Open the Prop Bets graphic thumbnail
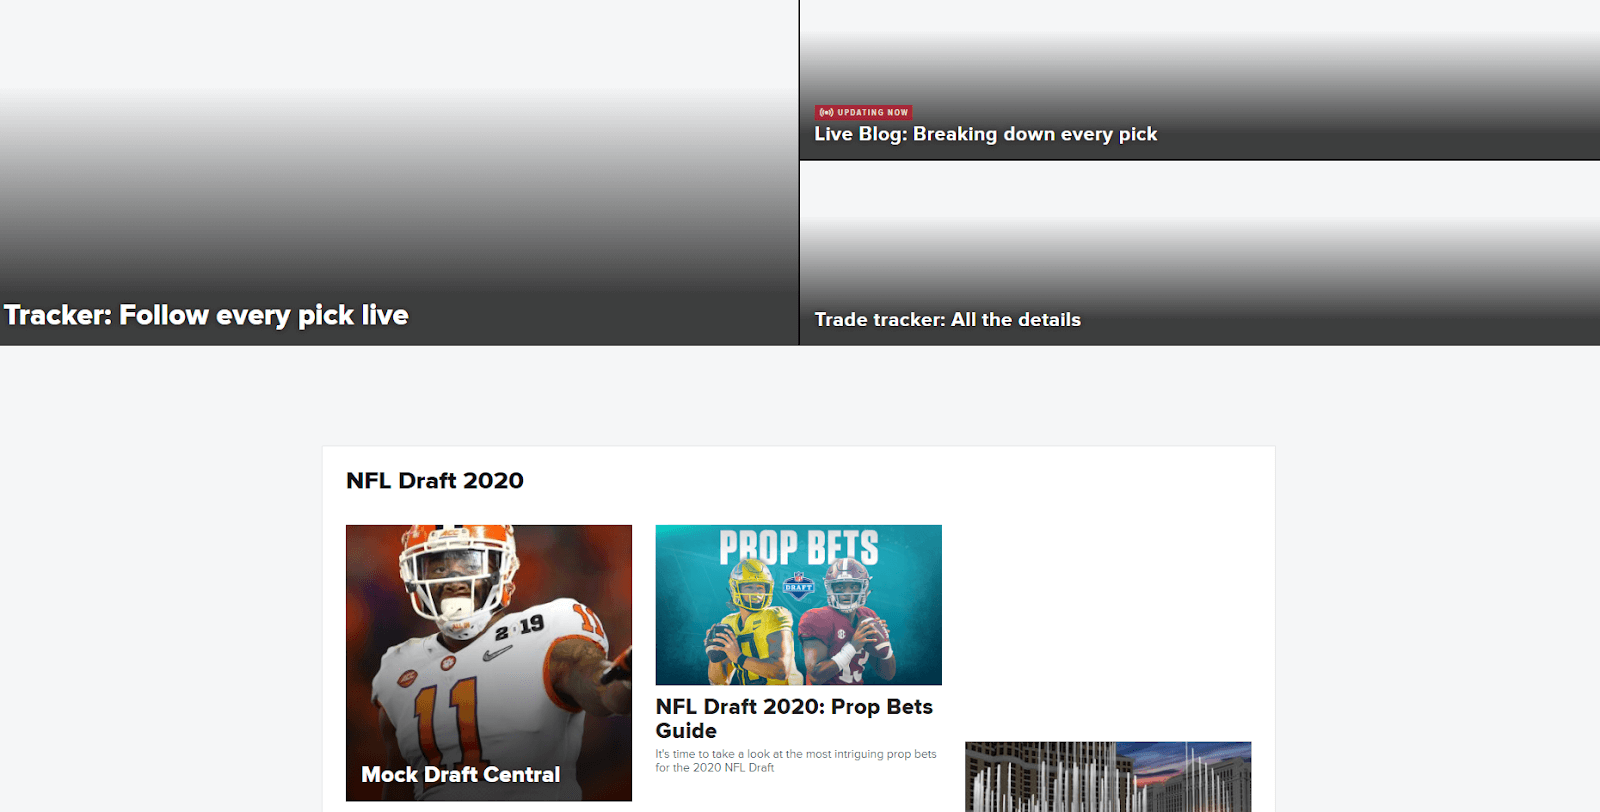1600x812 pixels. pyautogui.click(x=798, y=605)
